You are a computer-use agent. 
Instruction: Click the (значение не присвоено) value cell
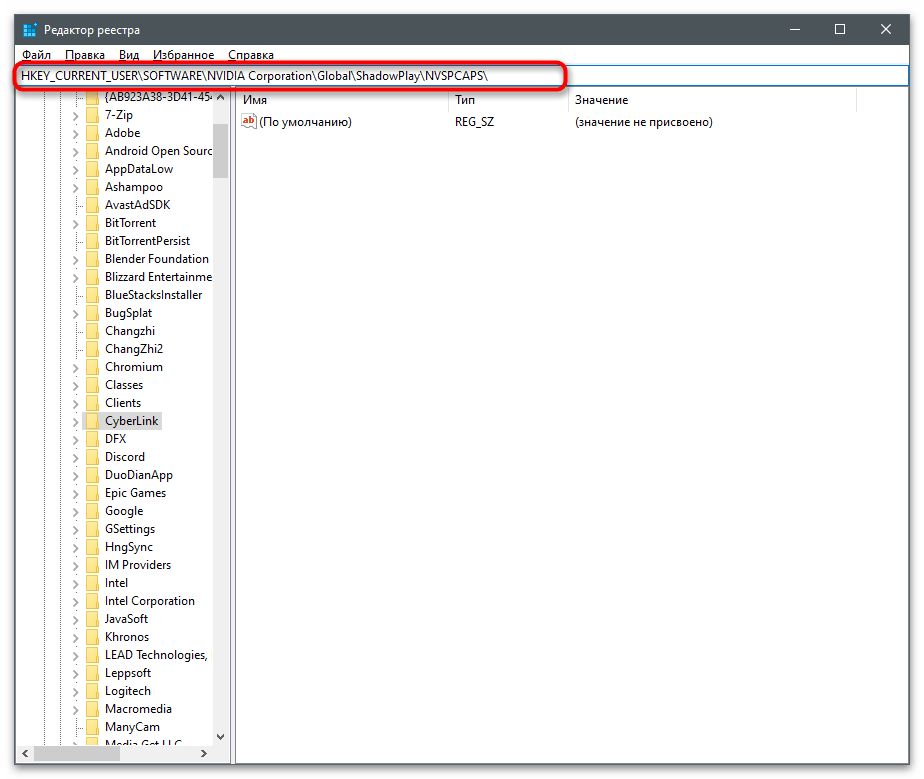(644, 122)
